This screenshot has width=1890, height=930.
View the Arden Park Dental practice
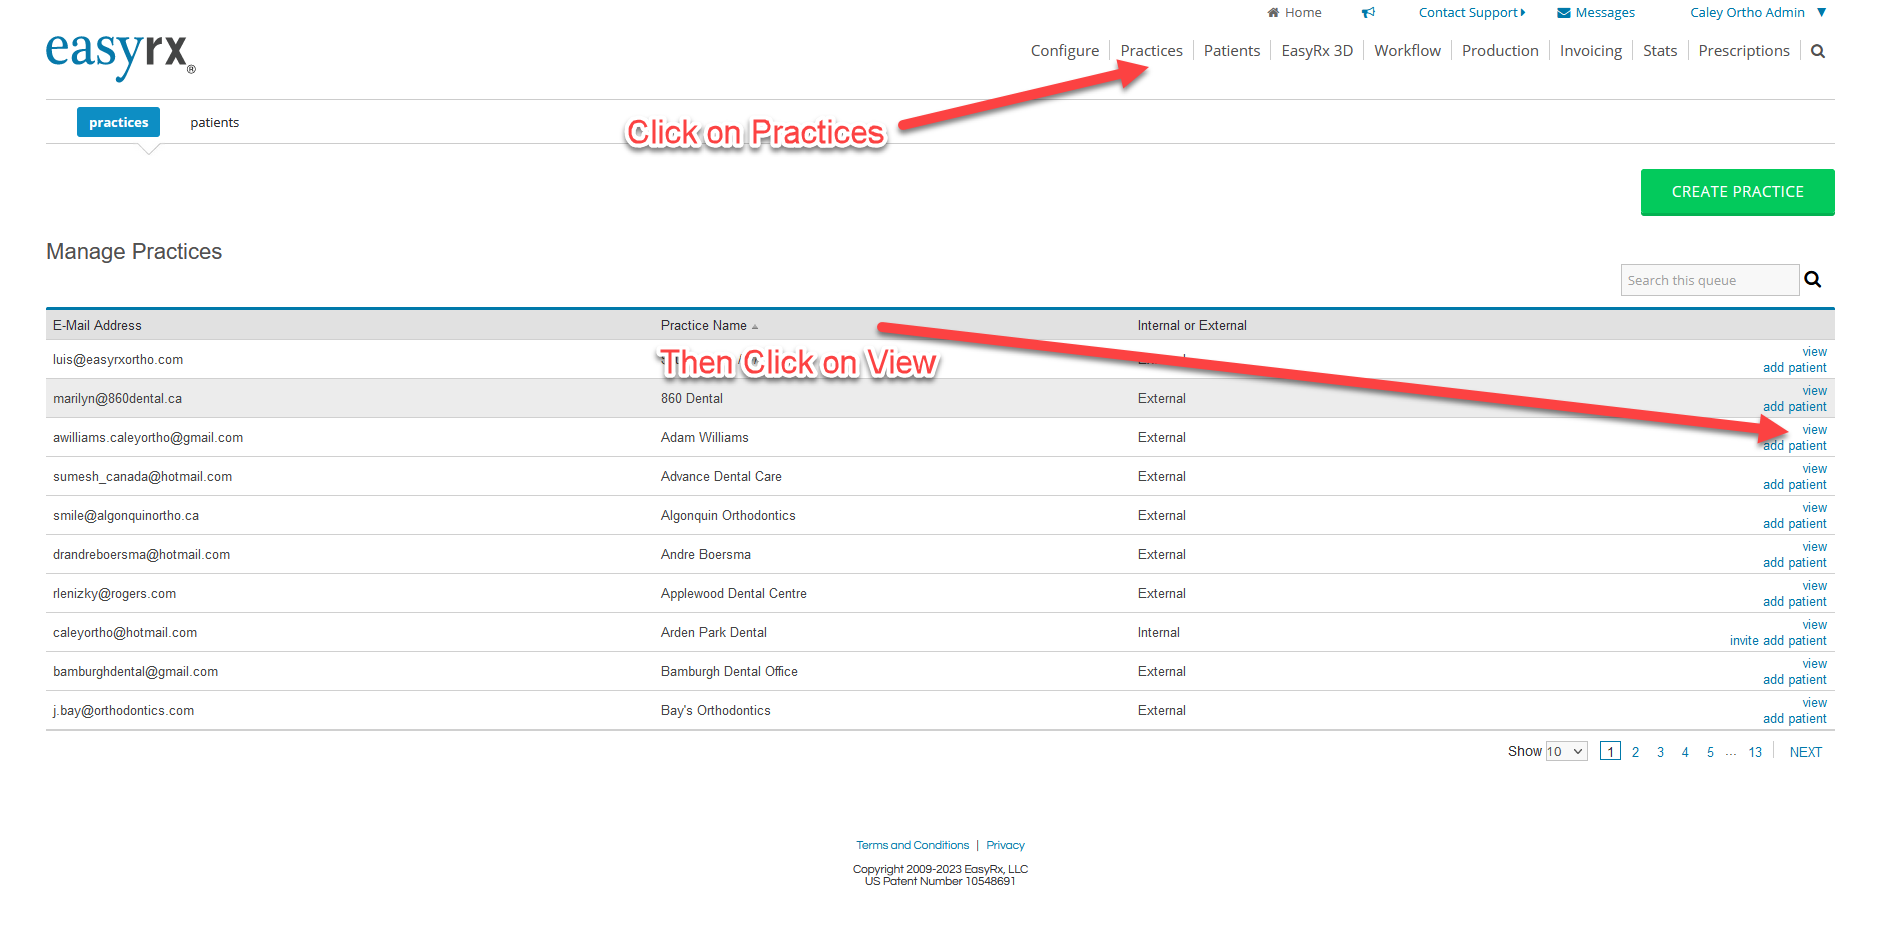[x=1814, y=625]
